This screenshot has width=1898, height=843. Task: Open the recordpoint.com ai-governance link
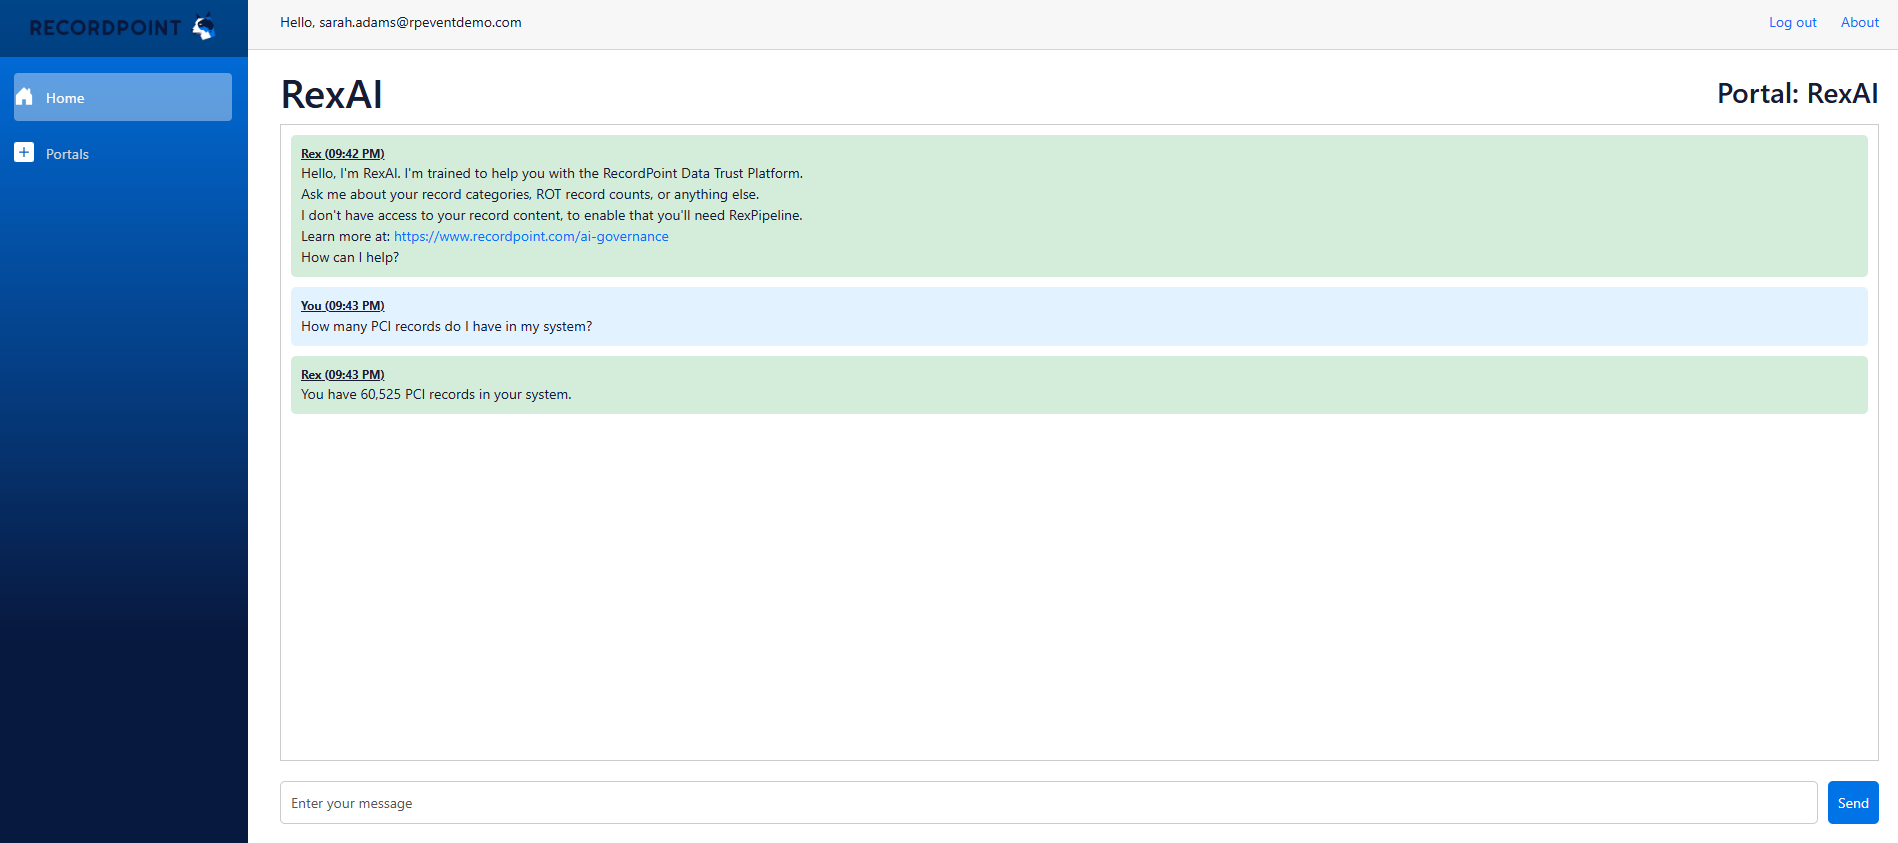point(531,236)
